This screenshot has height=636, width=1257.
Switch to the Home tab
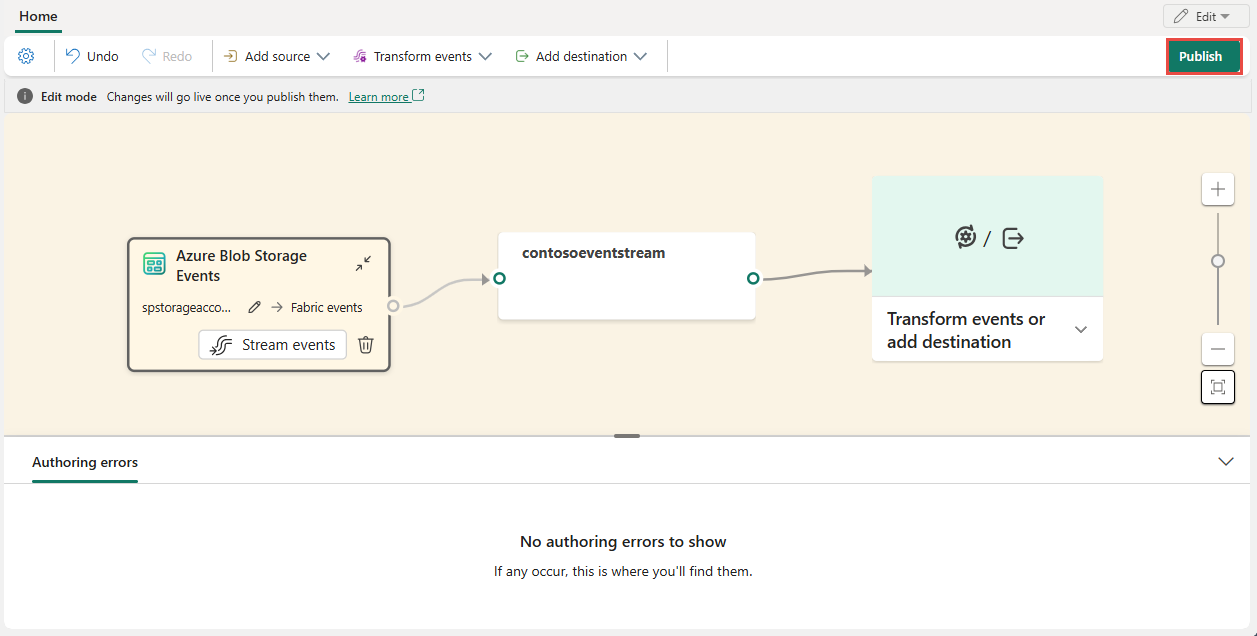38,16
